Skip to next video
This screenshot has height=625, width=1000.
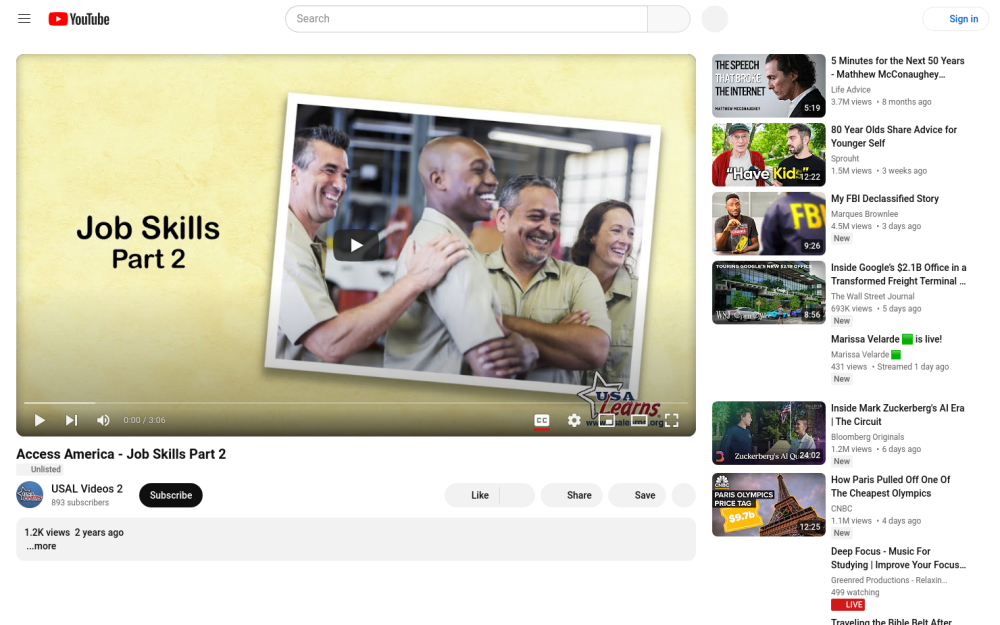(71, 420)
